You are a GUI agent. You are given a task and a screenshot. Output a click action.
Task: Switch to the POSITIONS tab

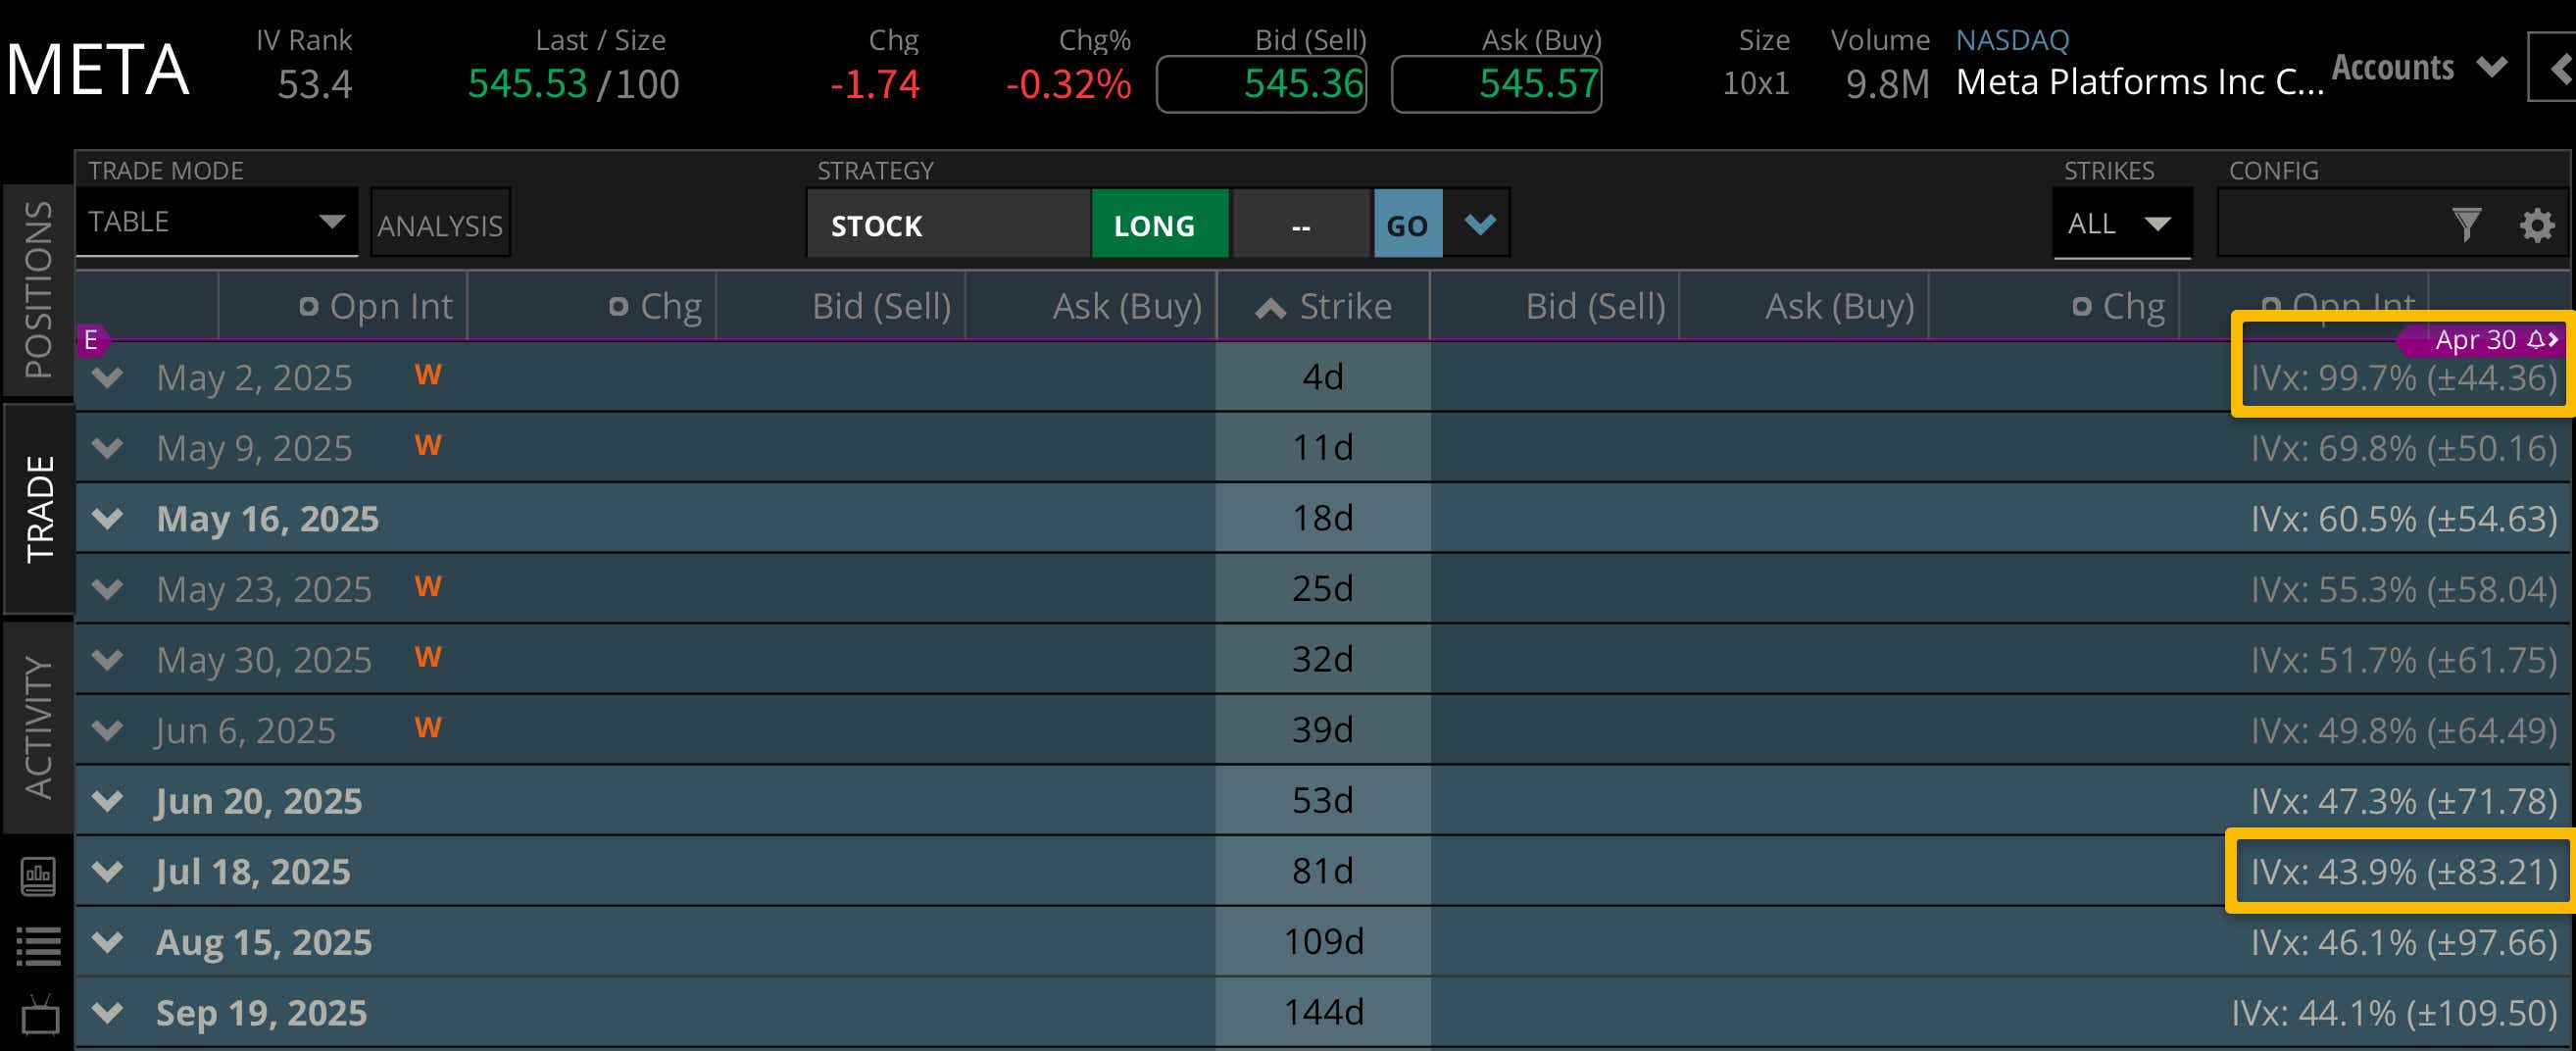(x=38, y=290)
